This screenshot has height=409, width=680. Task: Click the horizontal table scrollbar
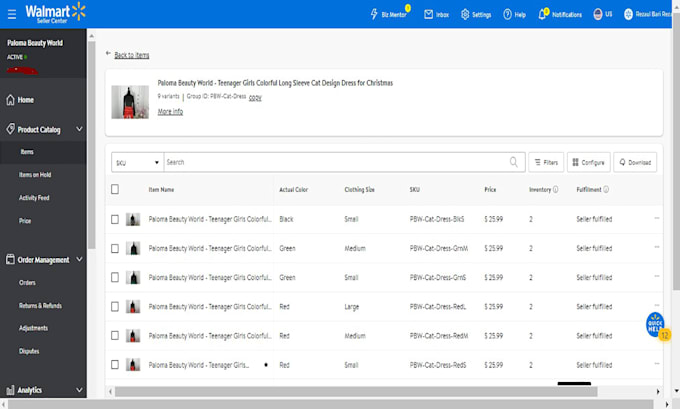[x=356, y=392]
